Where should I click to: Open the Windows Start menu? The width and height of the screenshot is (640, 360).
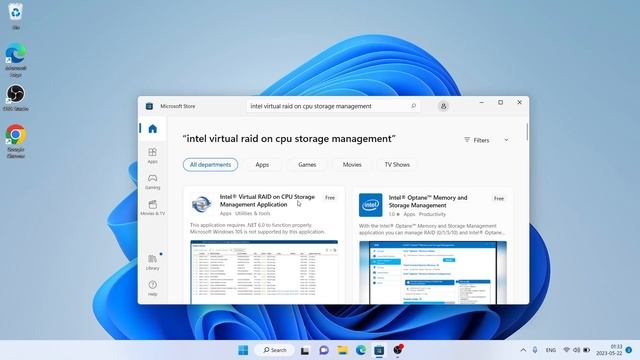coord(243,350)
